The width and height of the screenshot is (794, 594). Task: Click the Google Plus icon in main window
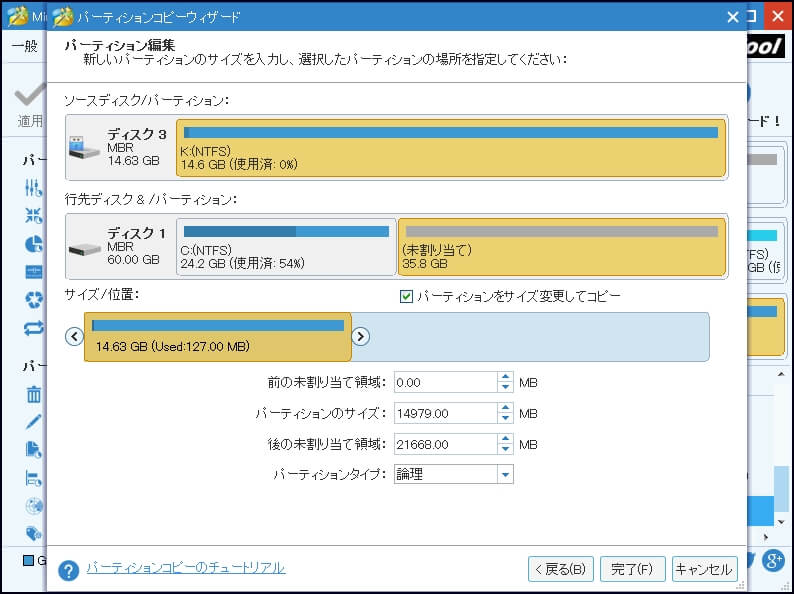pos(773,561)
